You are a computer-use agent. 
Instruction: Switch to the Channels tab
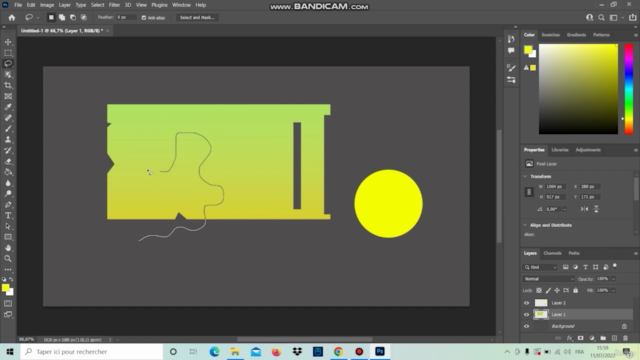(x=552, y=253)
